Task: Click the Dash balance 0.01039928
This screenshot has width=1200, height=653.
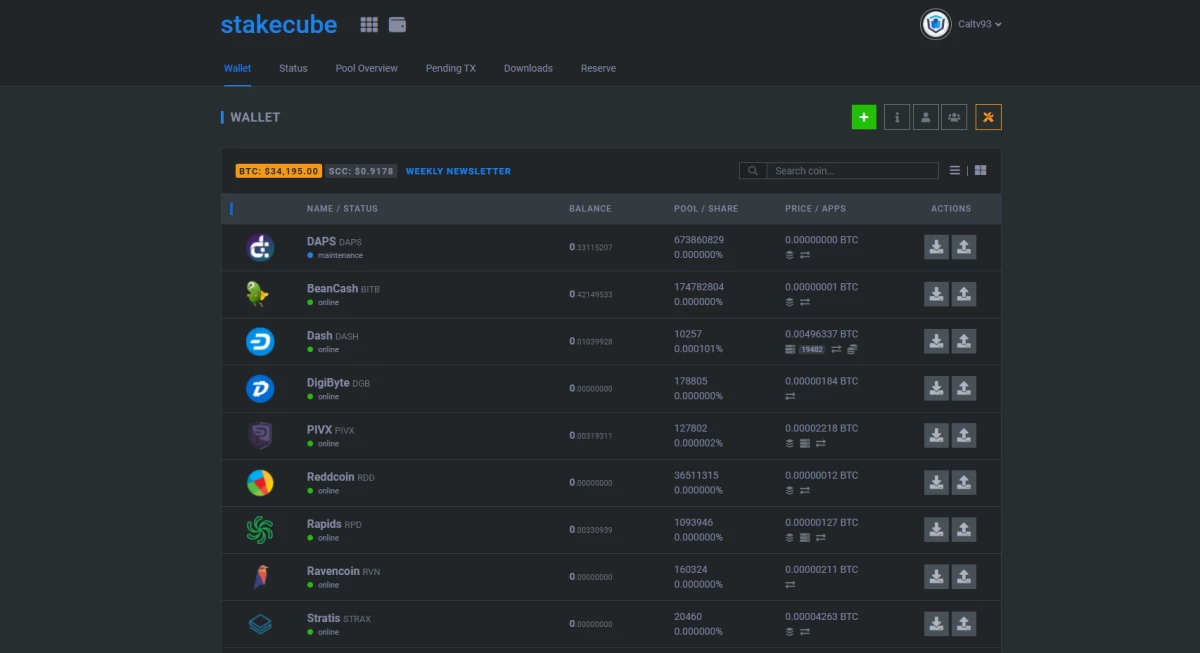Action: point(591,342)
